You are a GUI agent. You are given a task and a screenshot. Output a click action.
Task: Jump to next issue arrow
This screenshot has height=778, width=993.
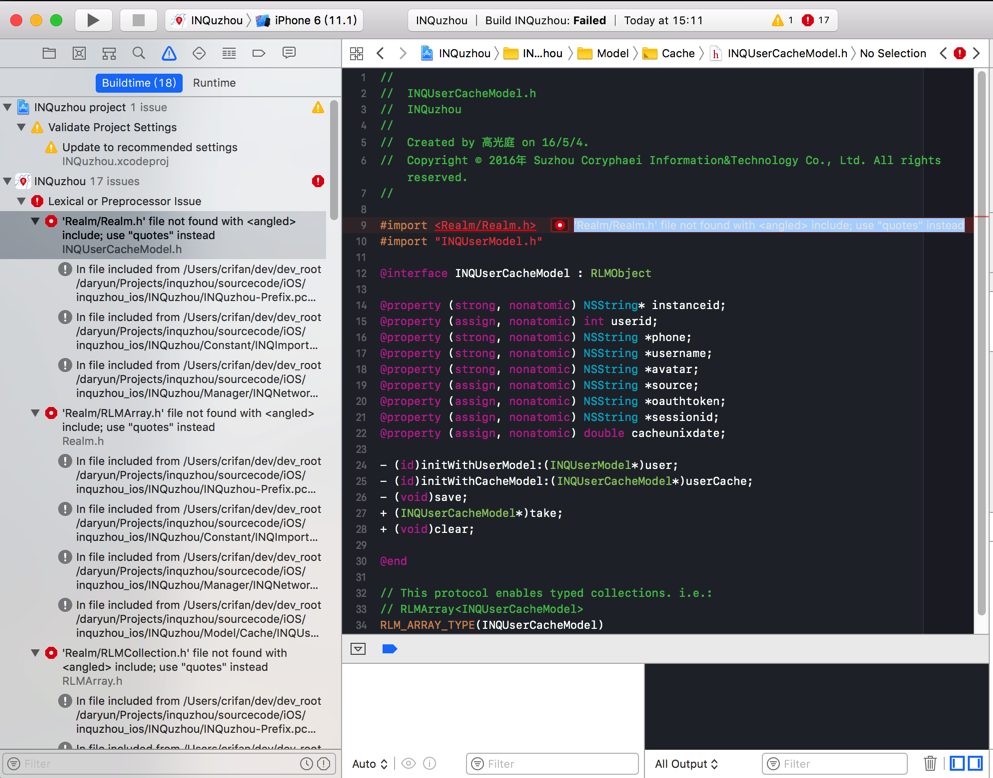coord(977,54)
